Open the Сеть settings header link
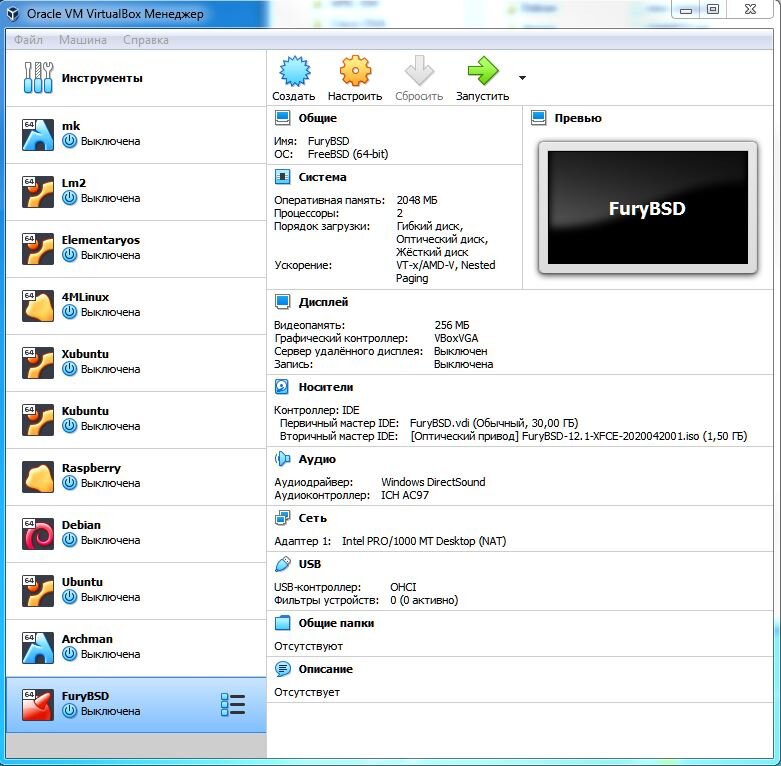Image resolution: width=781 pixels, height=766 pixels. coord(312,518)
